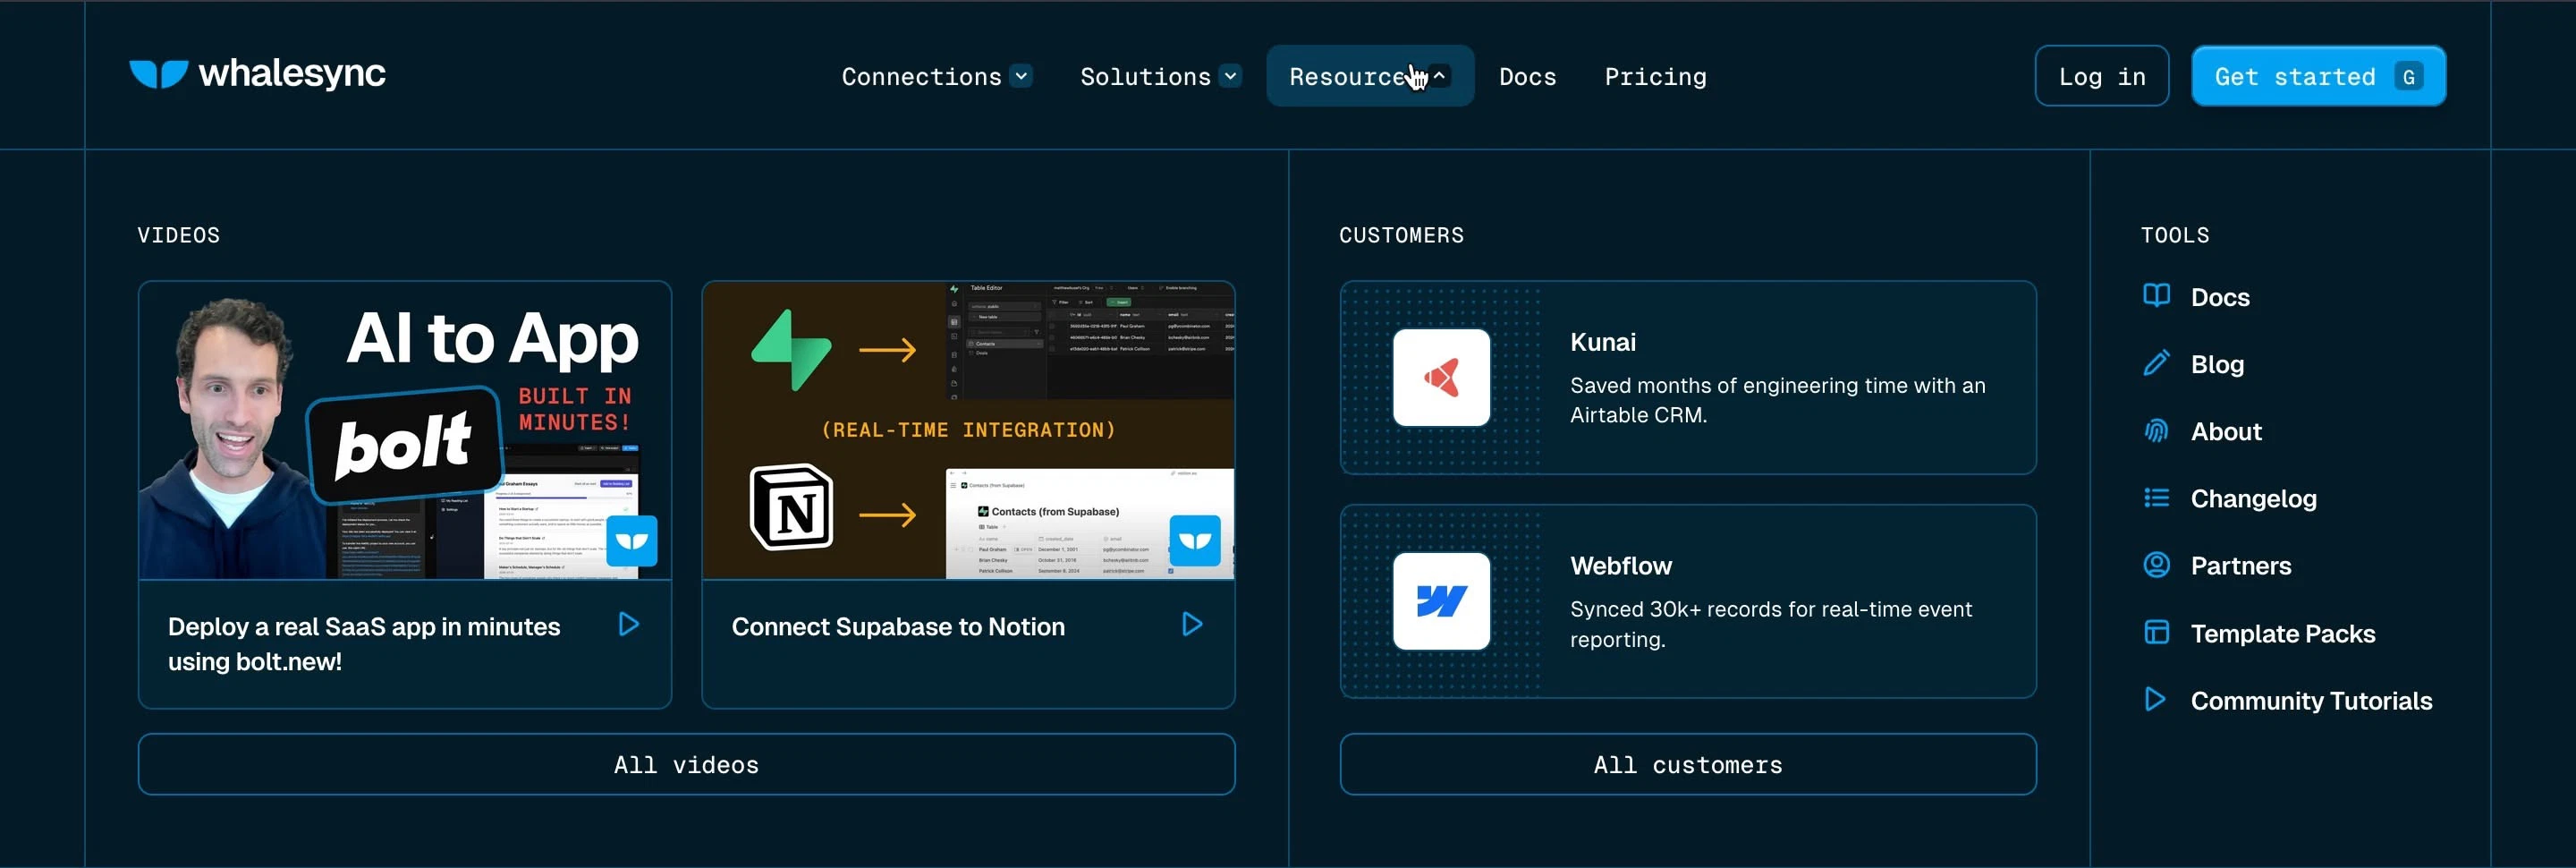
Task: Click 'Saved months of engineering time' description
Action: click(1777, 400)
